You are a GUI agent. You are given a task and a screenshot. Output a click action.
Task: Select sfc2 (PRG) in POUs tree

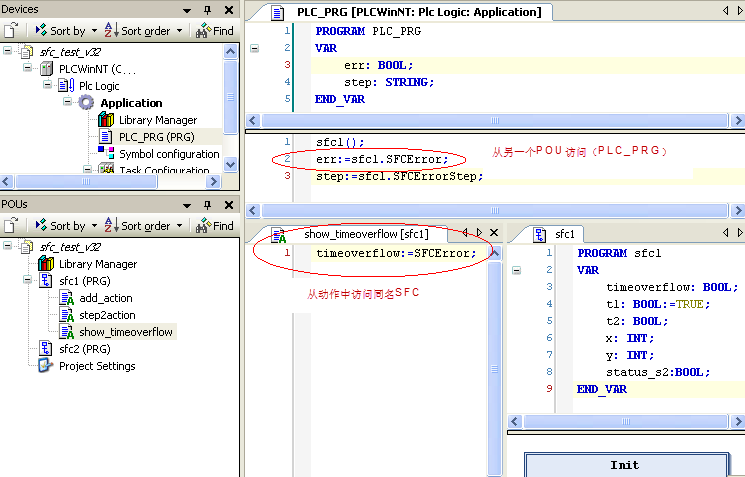85,349
